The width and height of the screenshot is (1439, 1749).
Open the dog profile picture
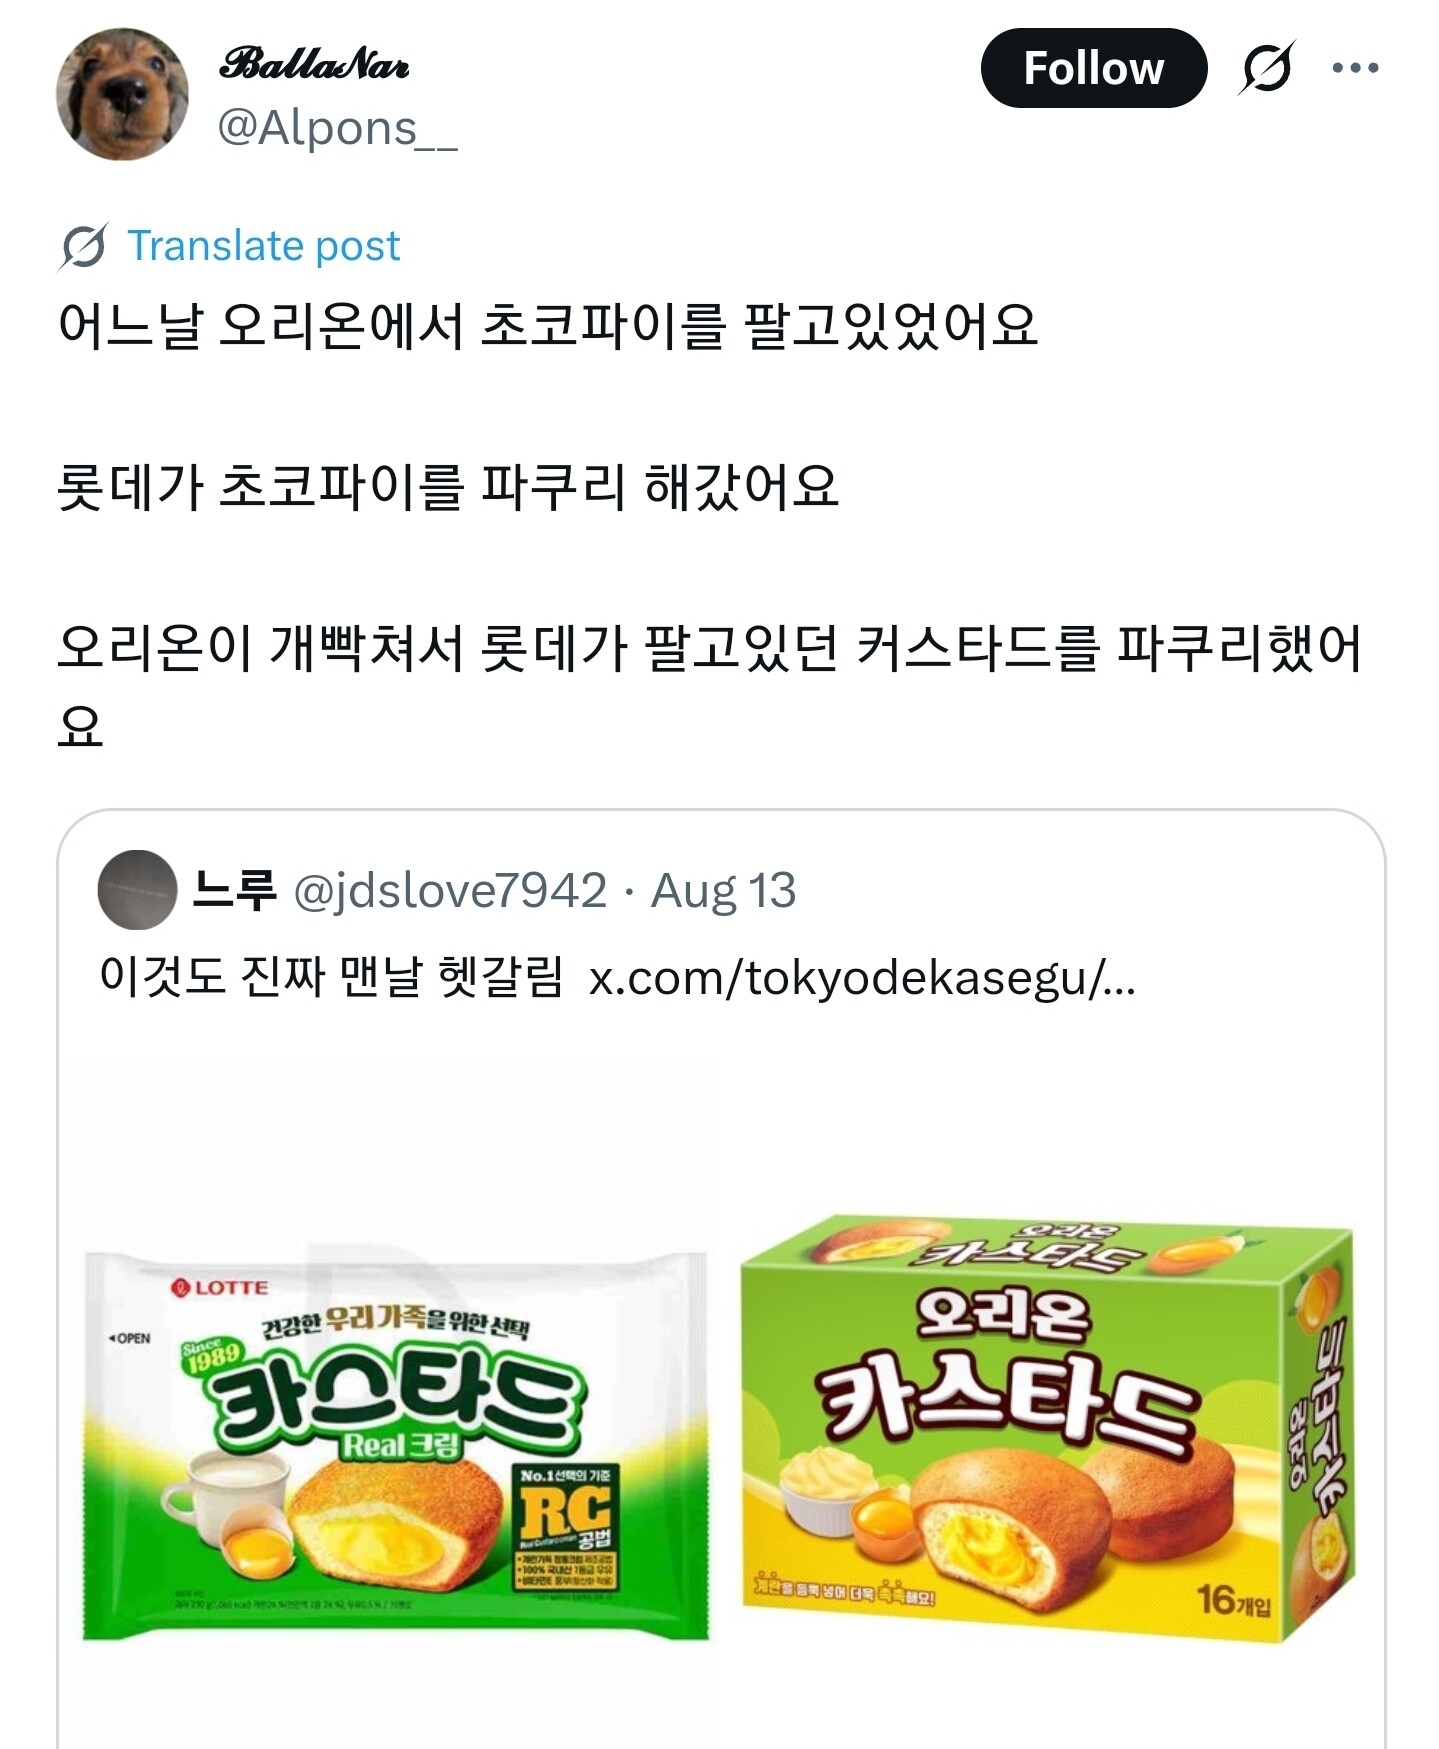click(122, 94)
